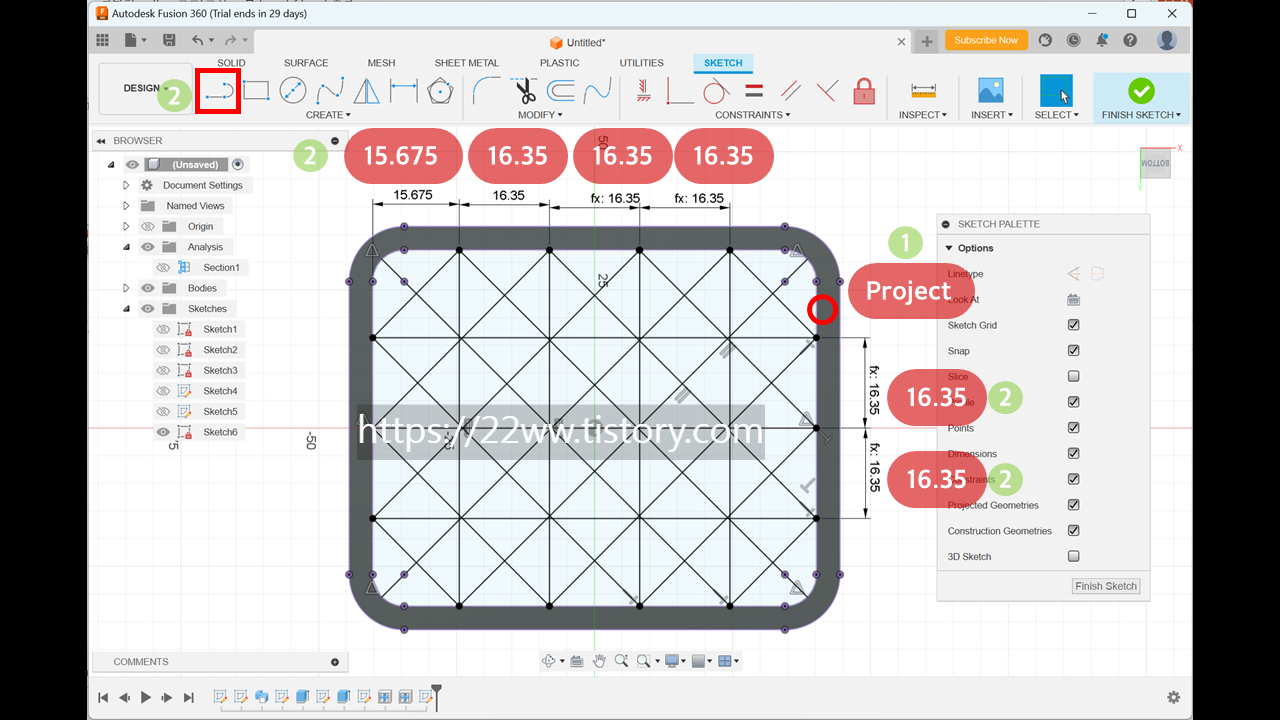
Task: Click the Select tool icon
Action: 1056,90
